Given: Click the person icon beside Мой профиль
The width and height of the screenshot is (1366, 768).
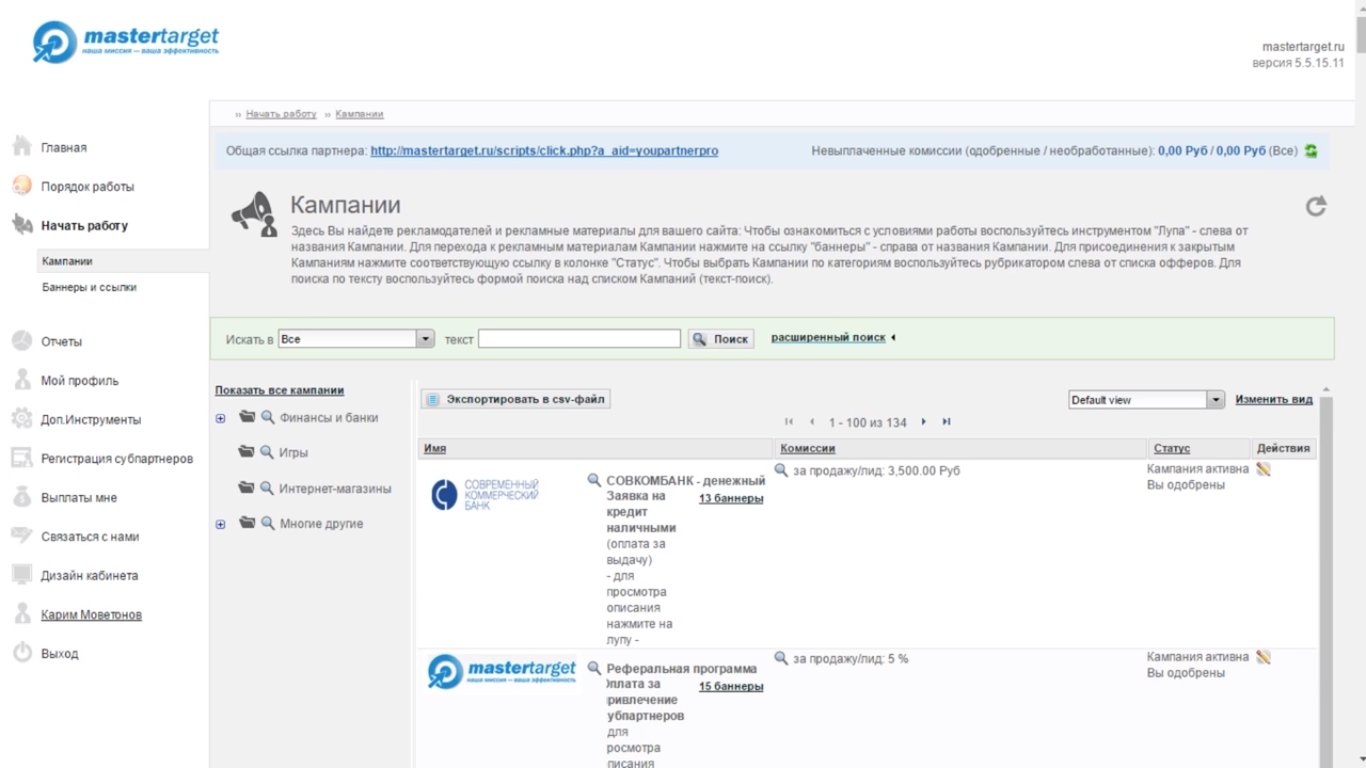Looking at the screenshot, I should (x=22, y=380).
